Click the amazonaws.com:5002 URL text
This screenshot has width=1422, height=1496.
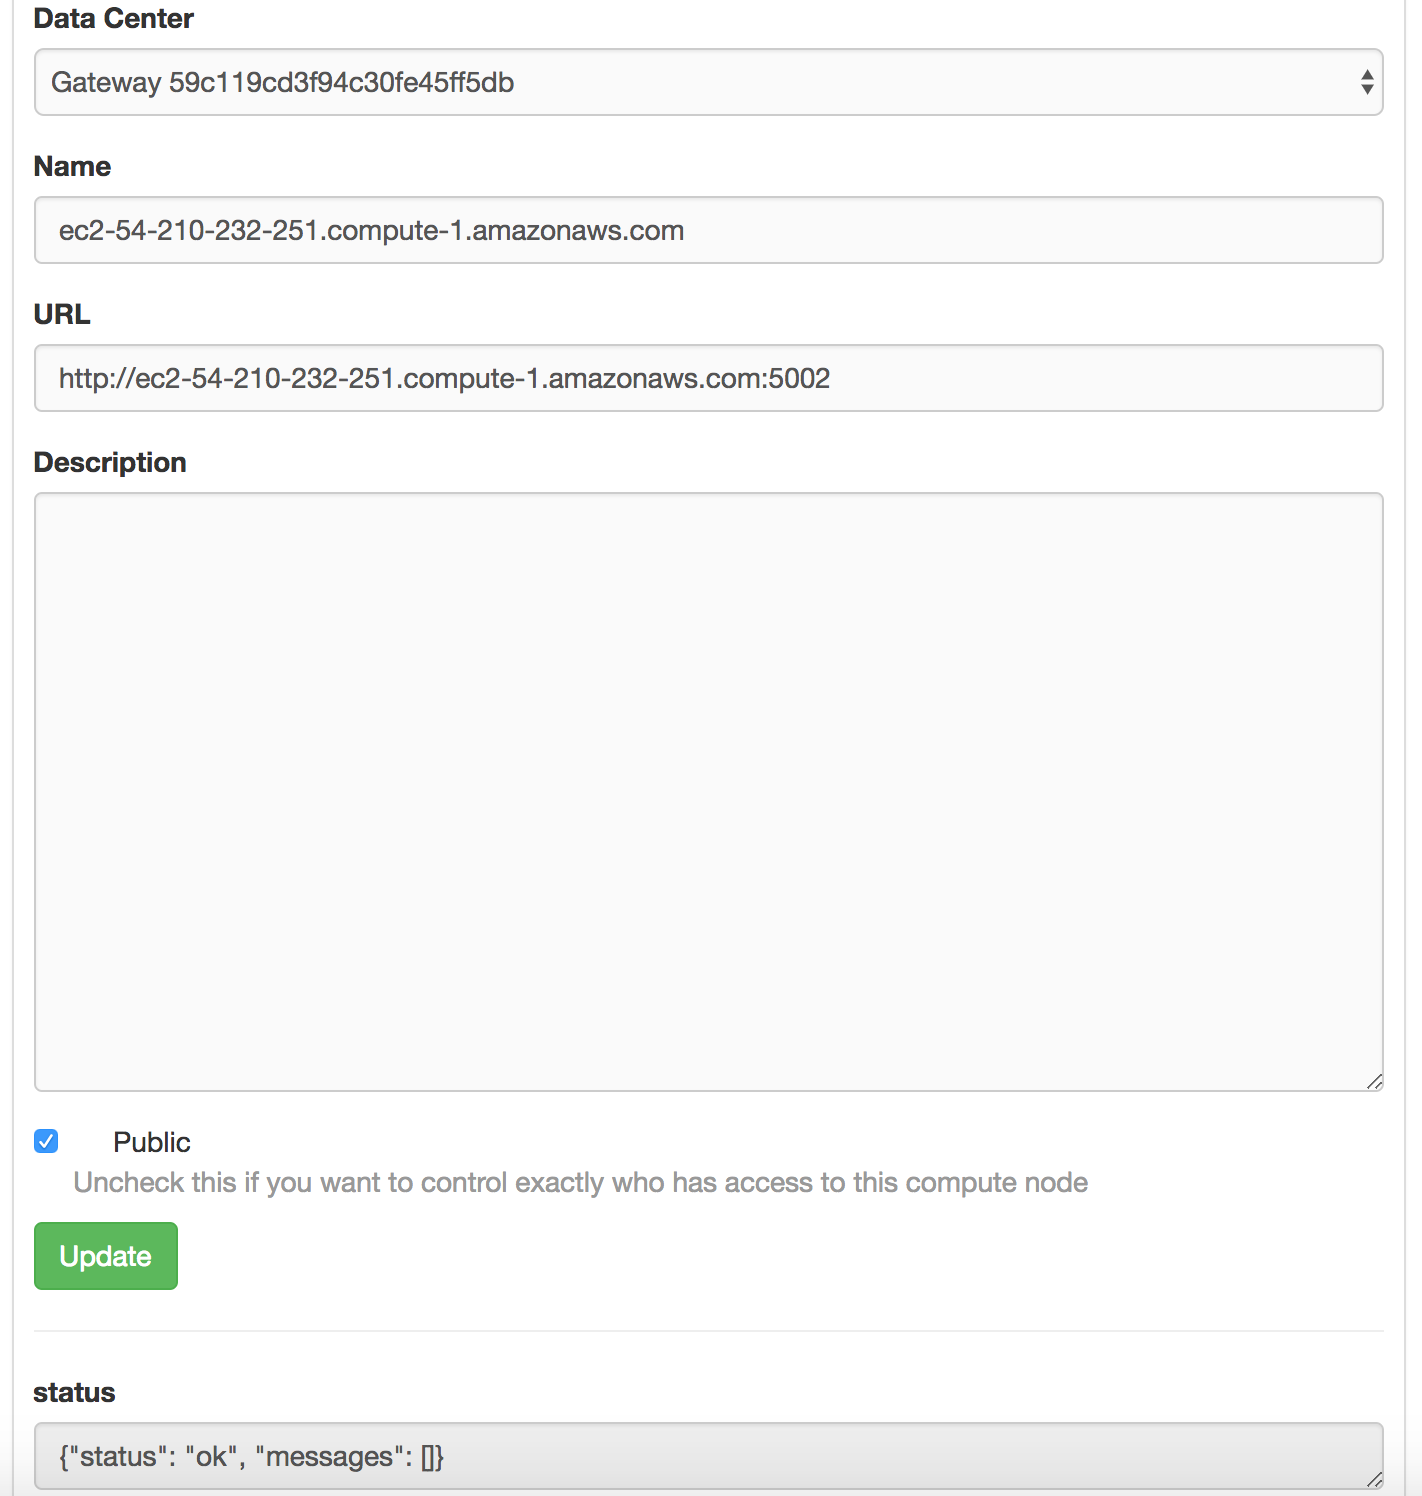click(690, 378)
